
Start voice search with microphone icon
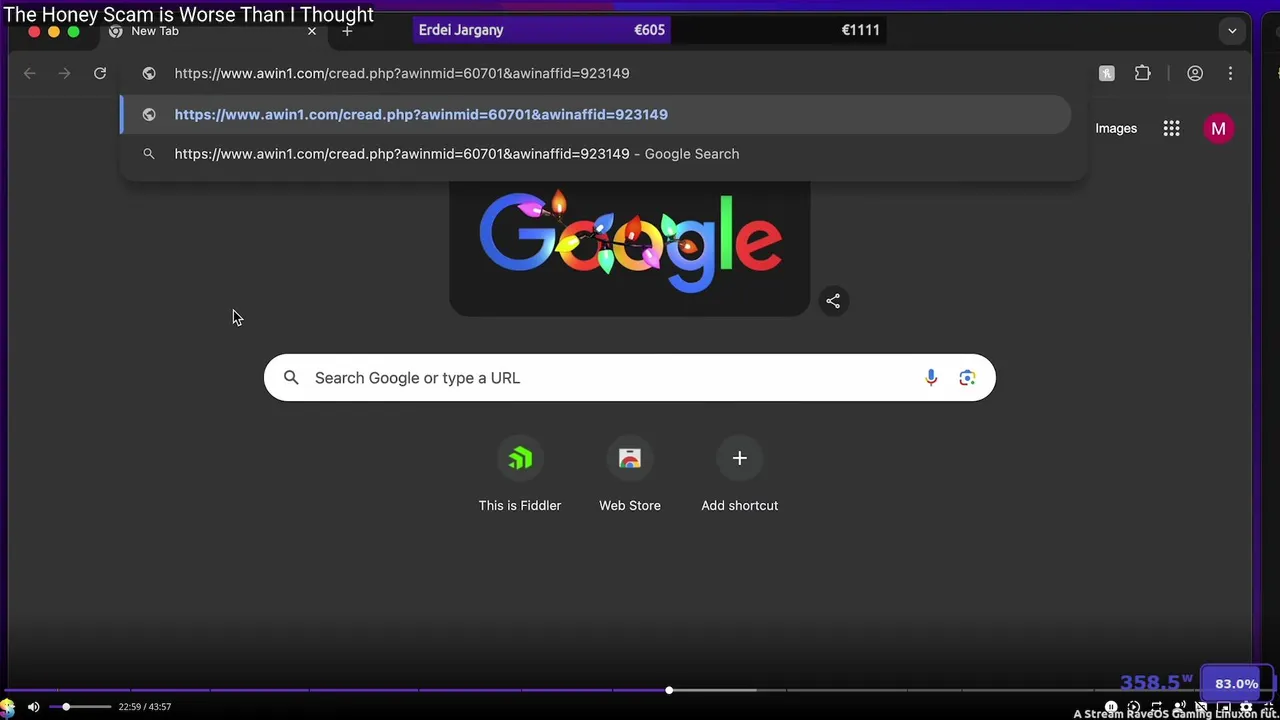point(931,377)
